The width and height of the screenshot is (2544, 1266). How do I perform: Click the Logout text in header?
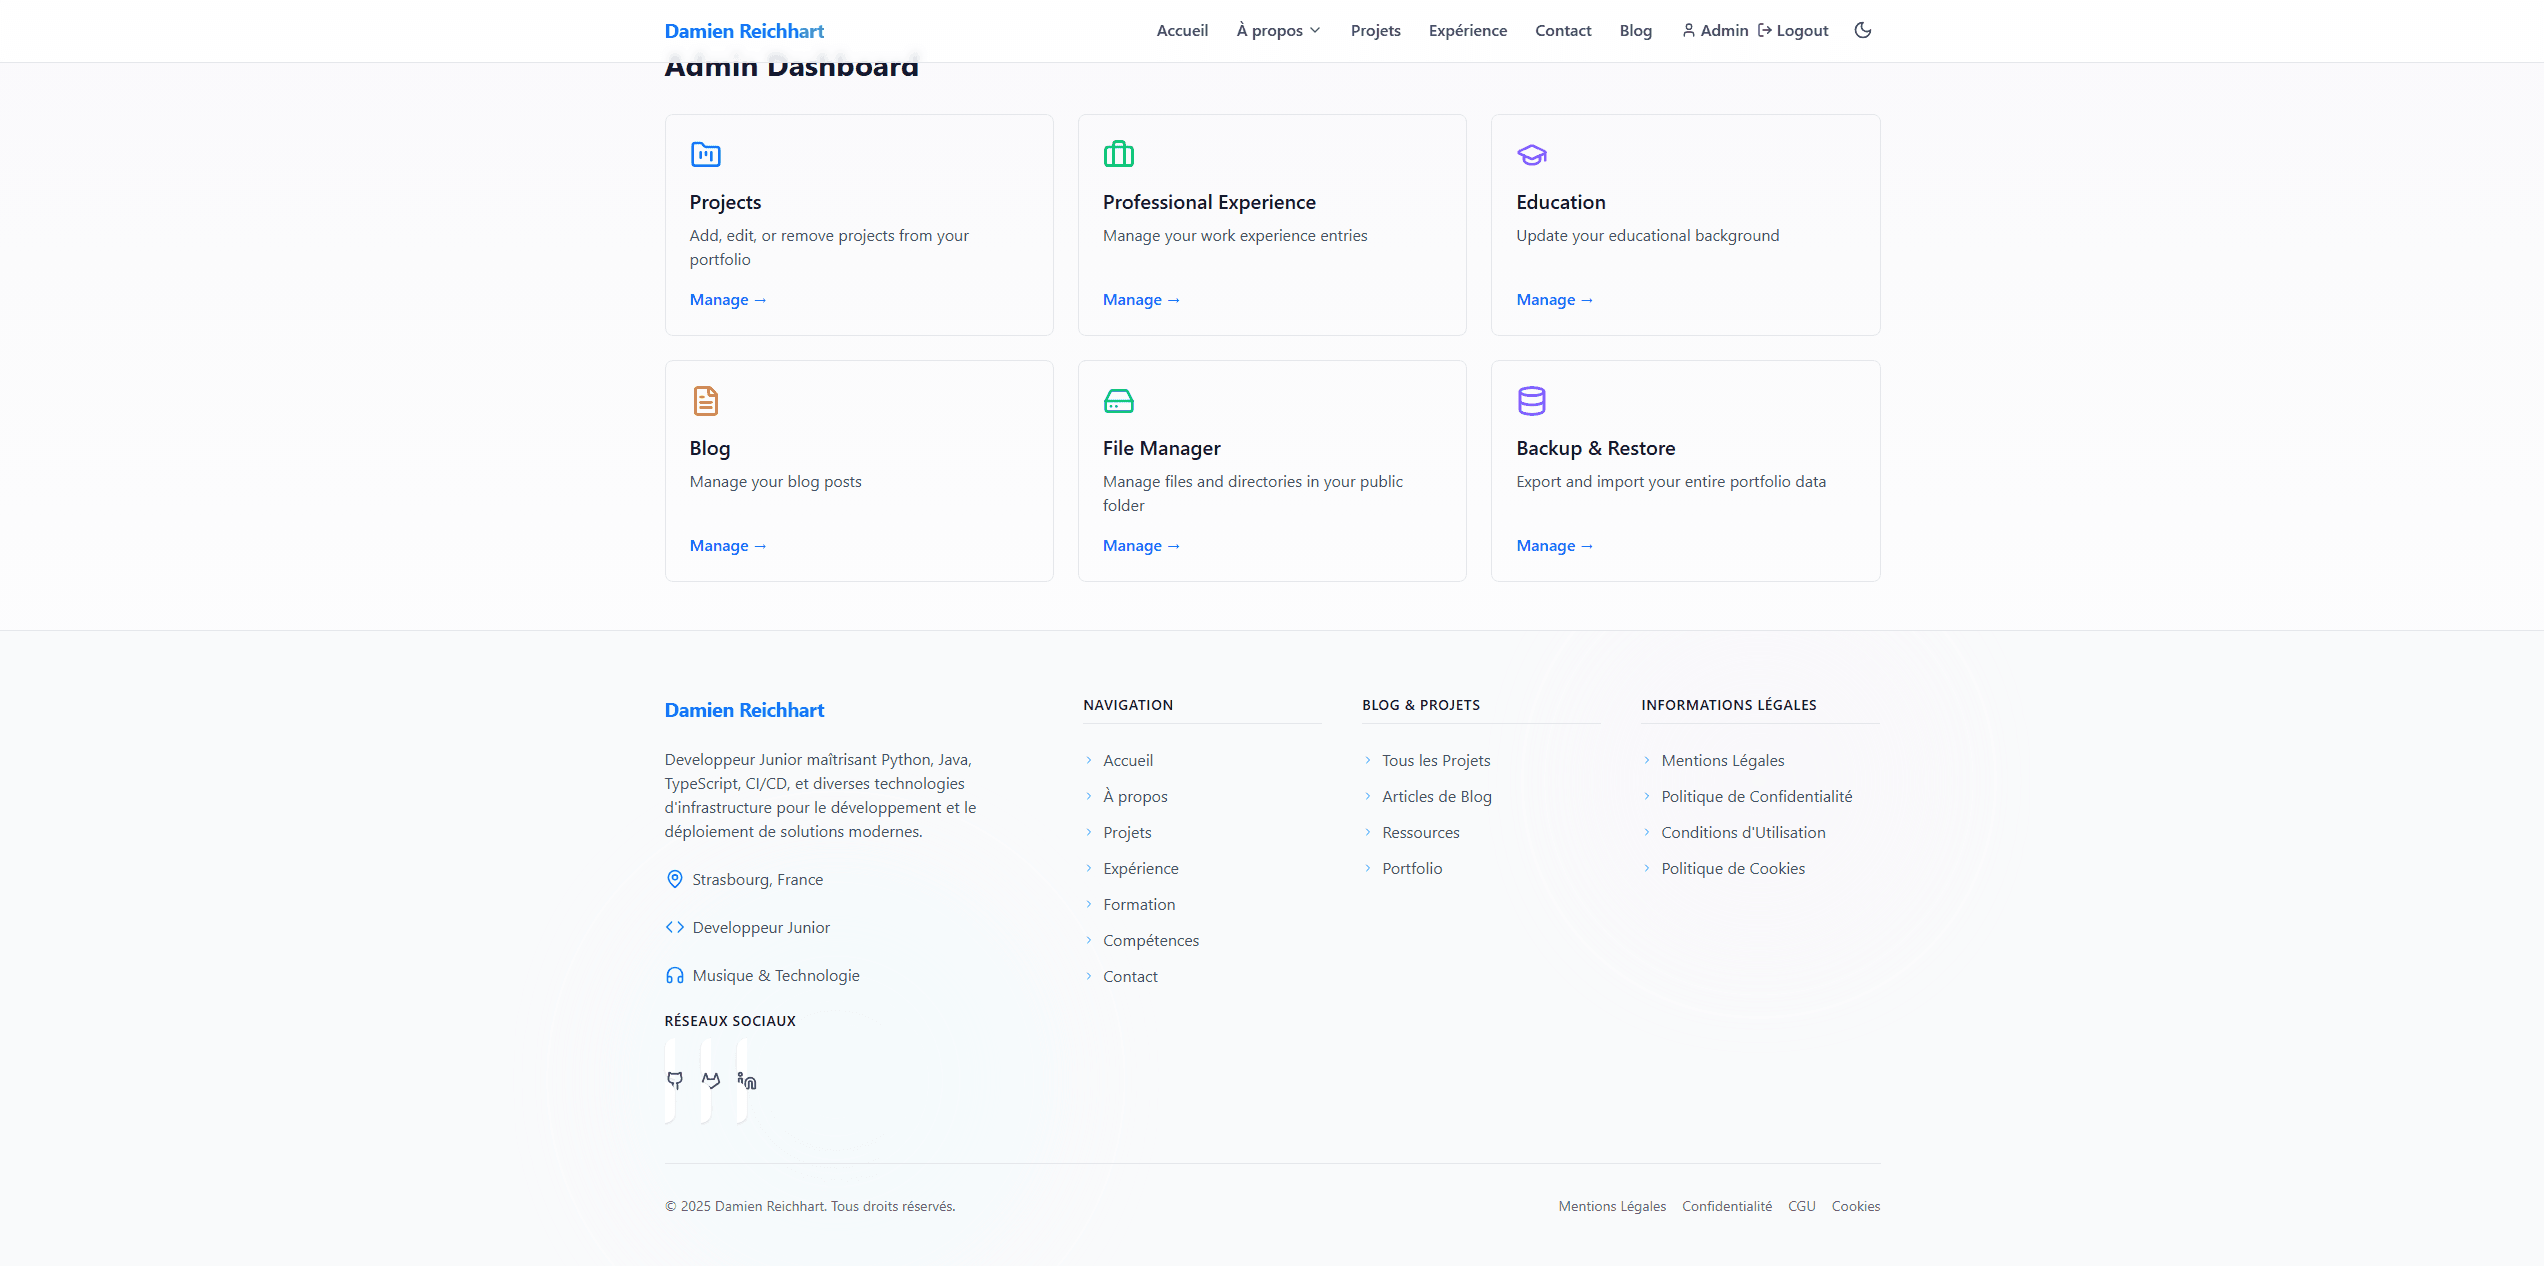(x=1802, y=30)
